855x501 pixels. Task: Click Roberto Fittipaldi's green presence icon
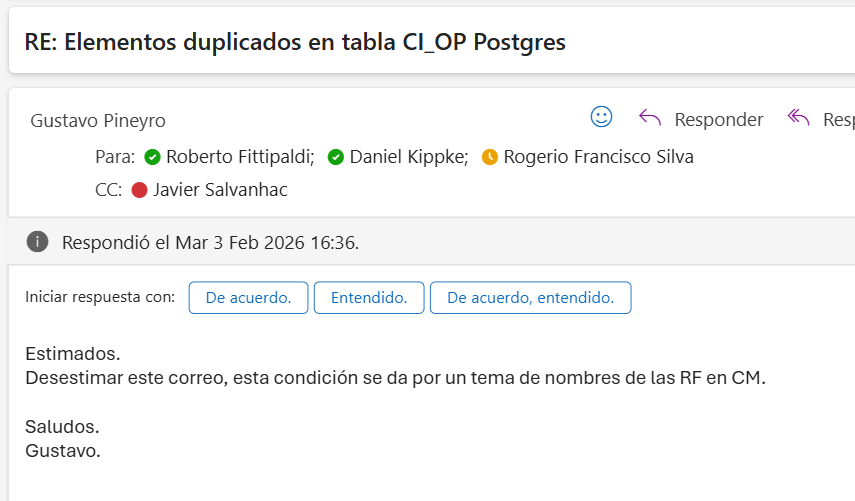[x=153, y=157]
